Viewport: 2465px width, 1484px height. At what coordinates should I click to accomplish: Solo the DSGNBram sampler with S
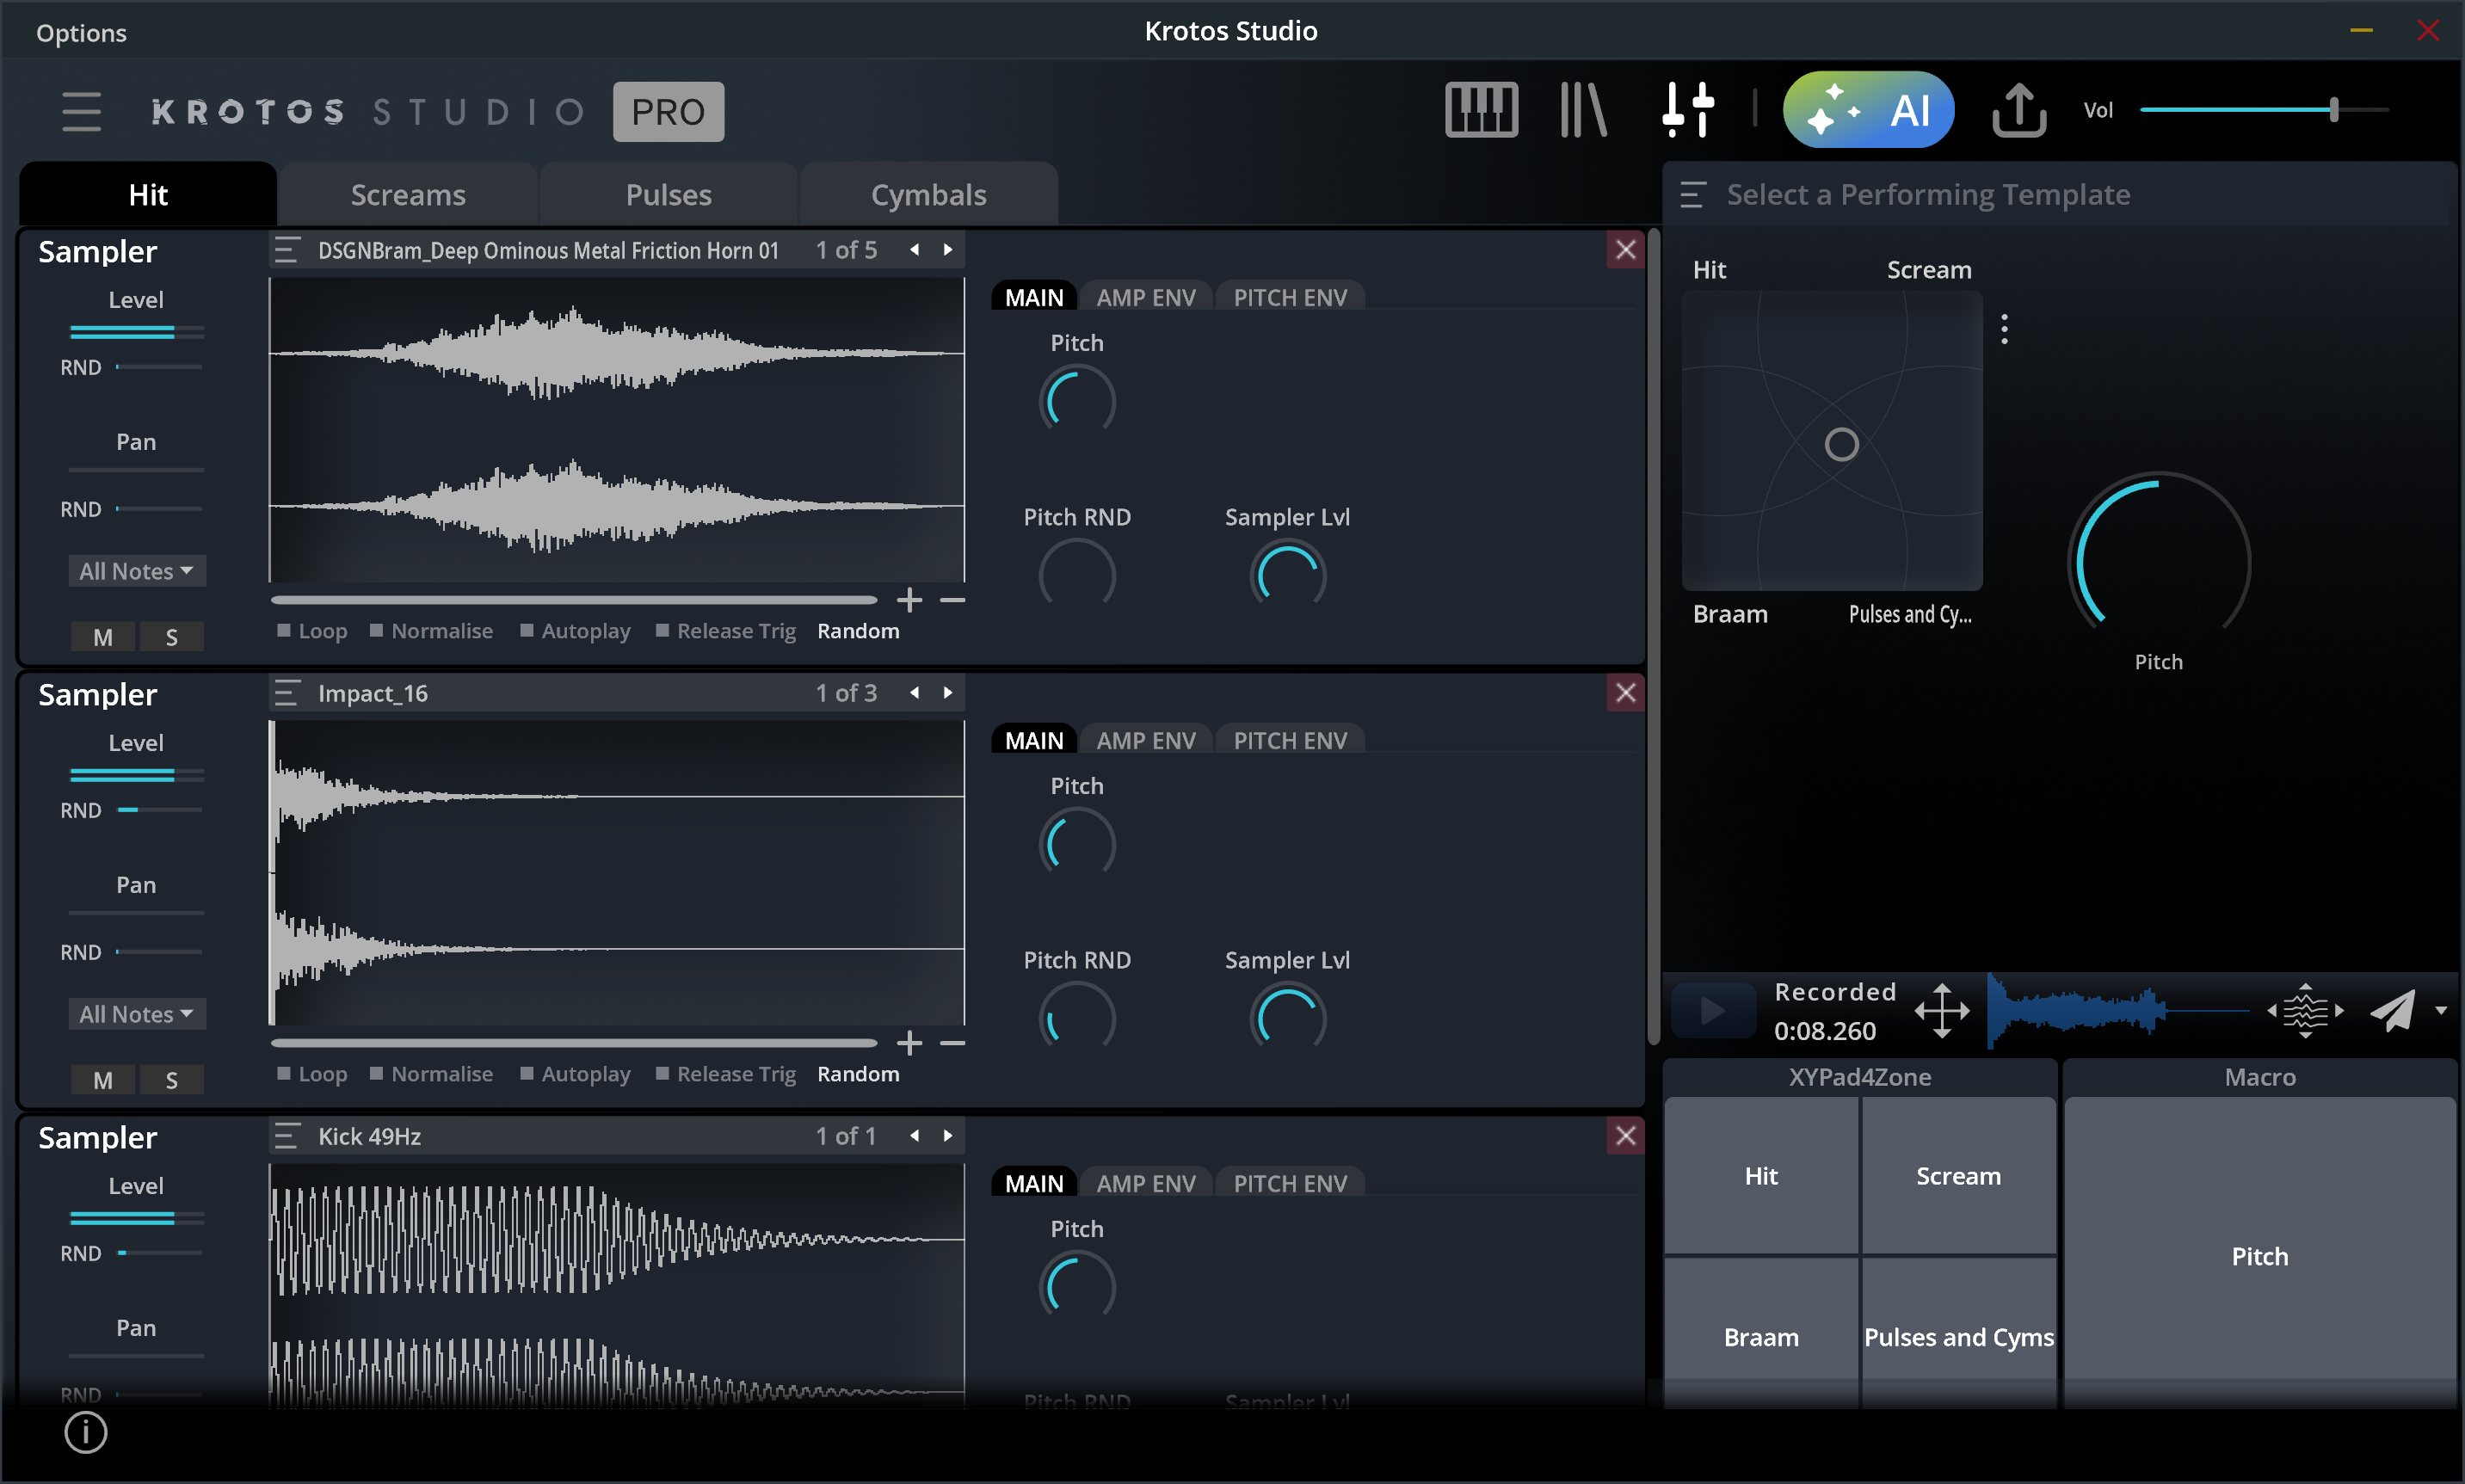click(x=172, y=637)
